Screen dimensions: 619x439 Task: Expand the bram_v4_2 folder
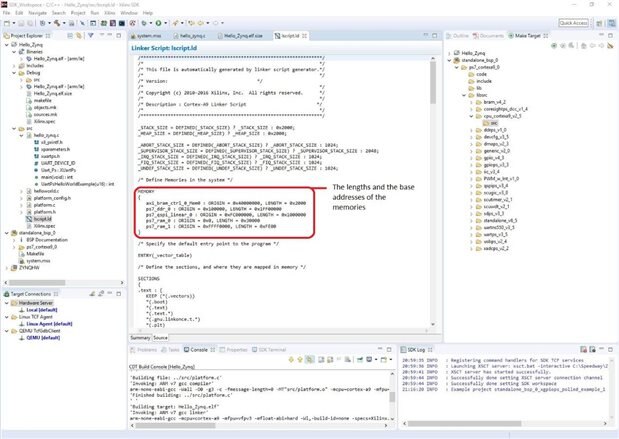point(470,102)
